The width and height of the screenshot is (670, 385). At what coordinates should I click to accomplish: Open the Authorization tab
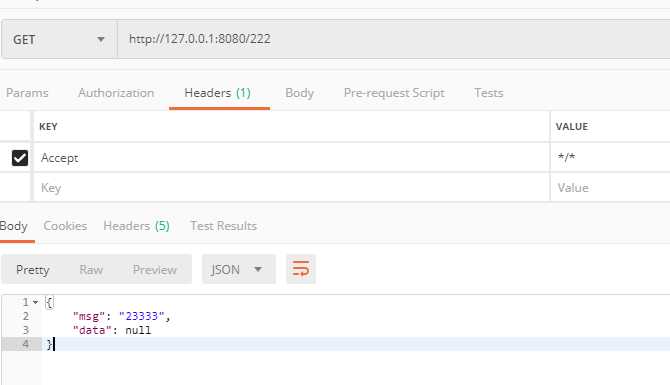pos(116,93)
